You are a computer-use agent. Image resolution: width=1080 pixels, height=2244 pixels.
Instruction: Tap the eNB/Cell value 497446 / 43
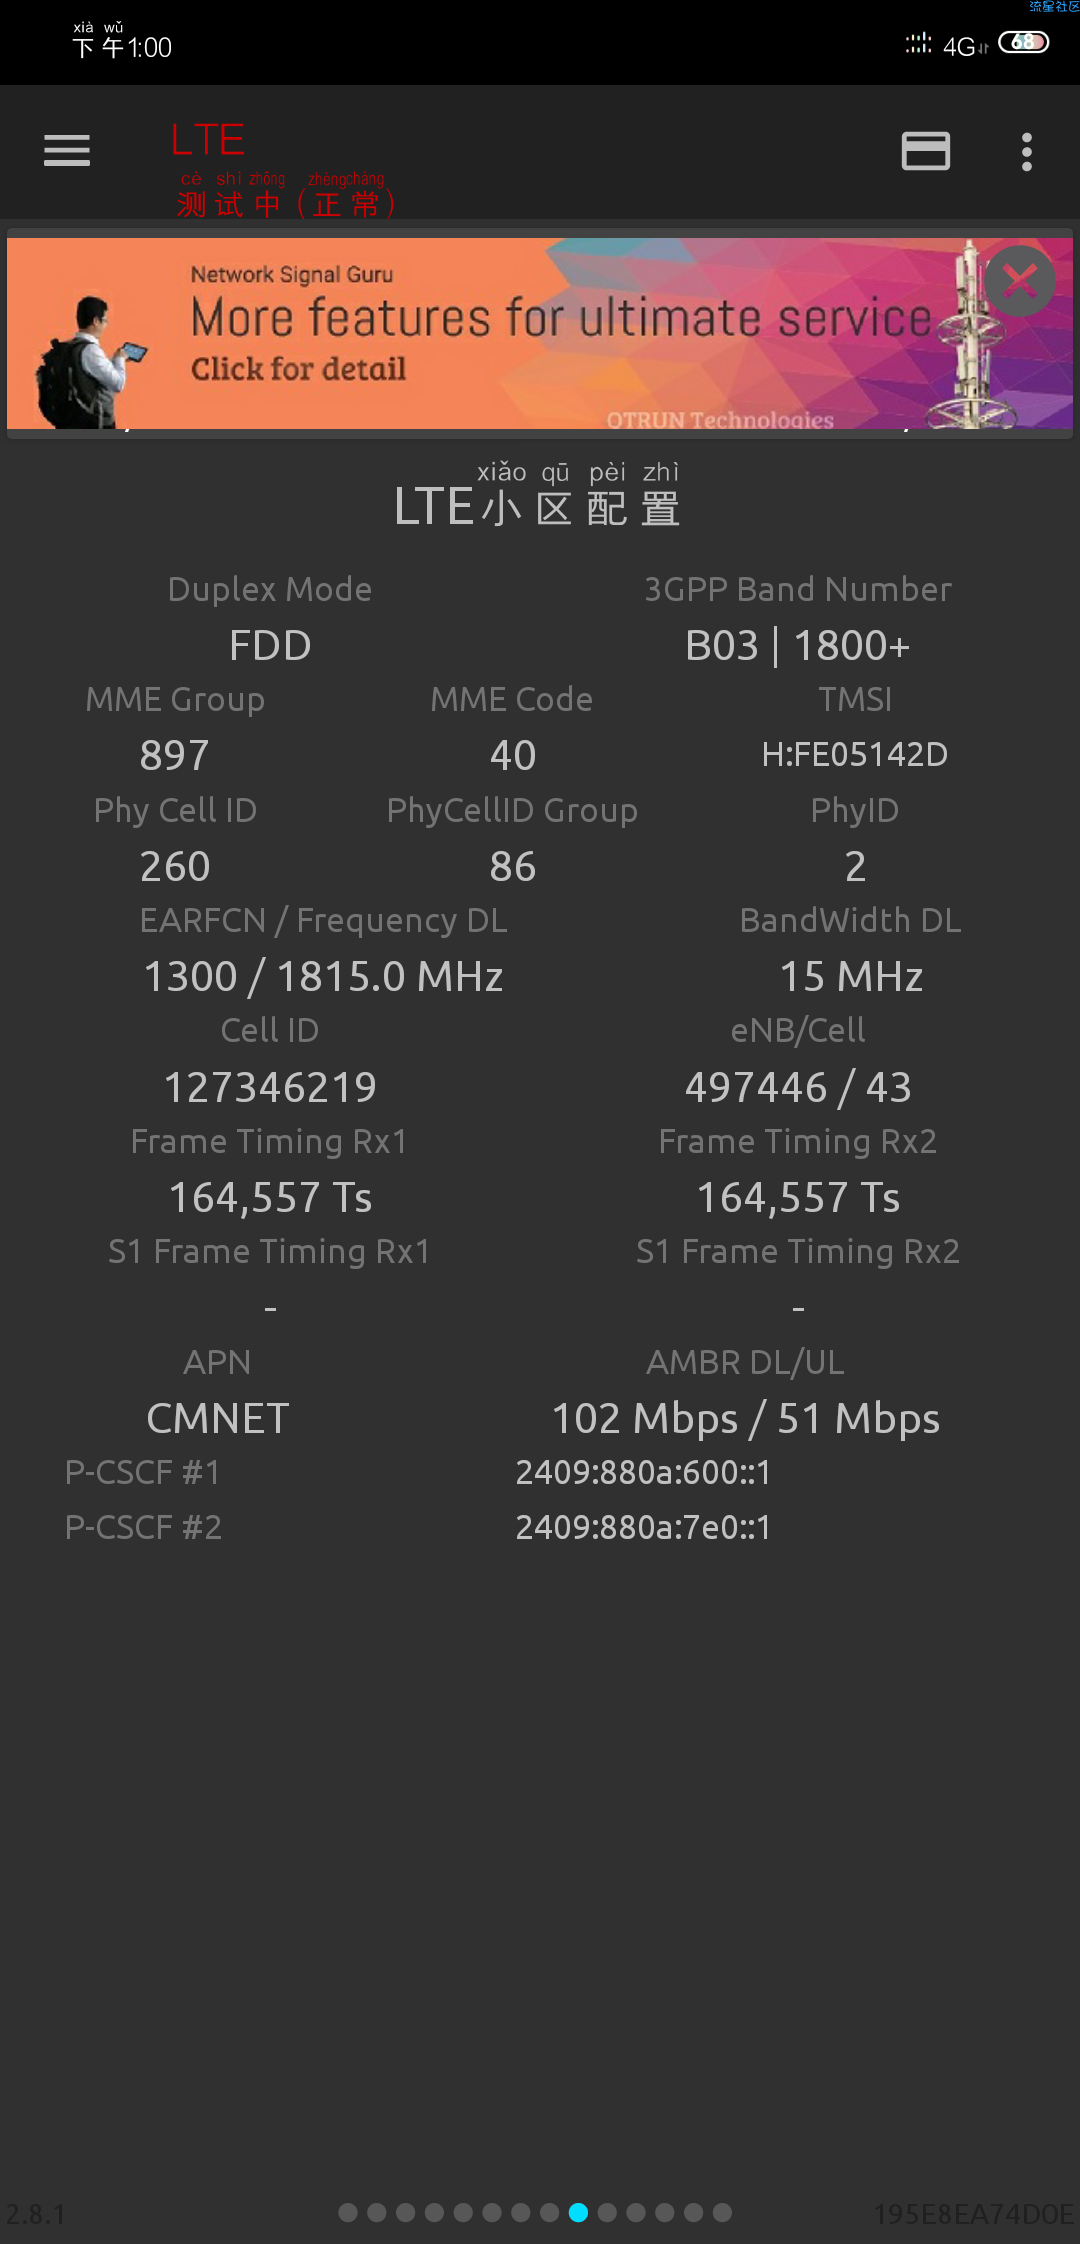pos(798,1088)
